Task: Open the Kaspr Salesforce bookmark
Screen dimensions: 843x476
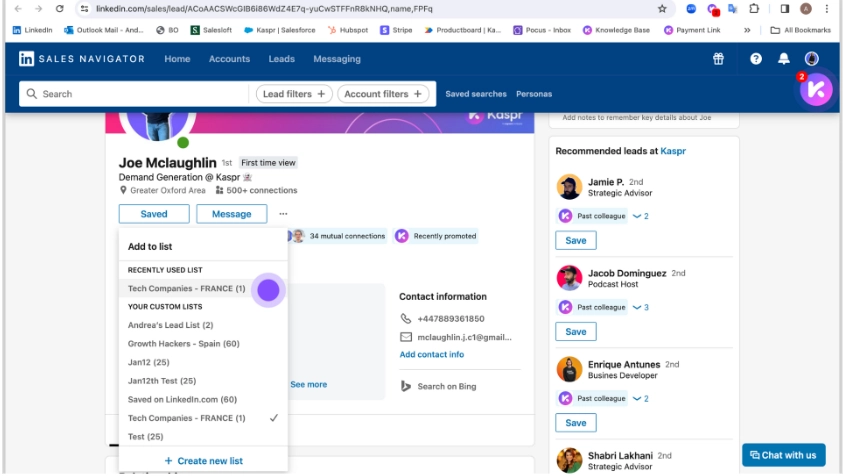Action: [x=280, y=30]
